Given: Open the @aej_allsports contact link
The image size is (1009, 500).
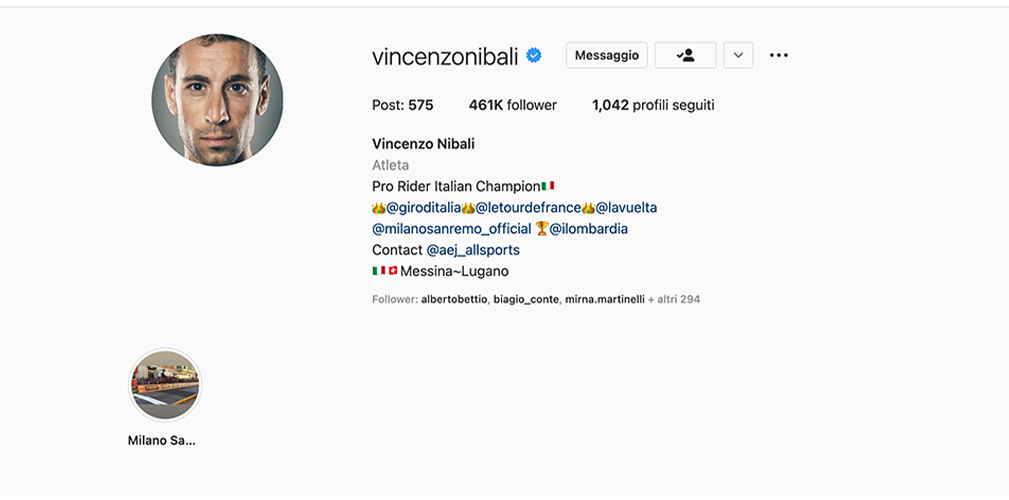Looking at the screenshot, I should [x=473, y=250].
